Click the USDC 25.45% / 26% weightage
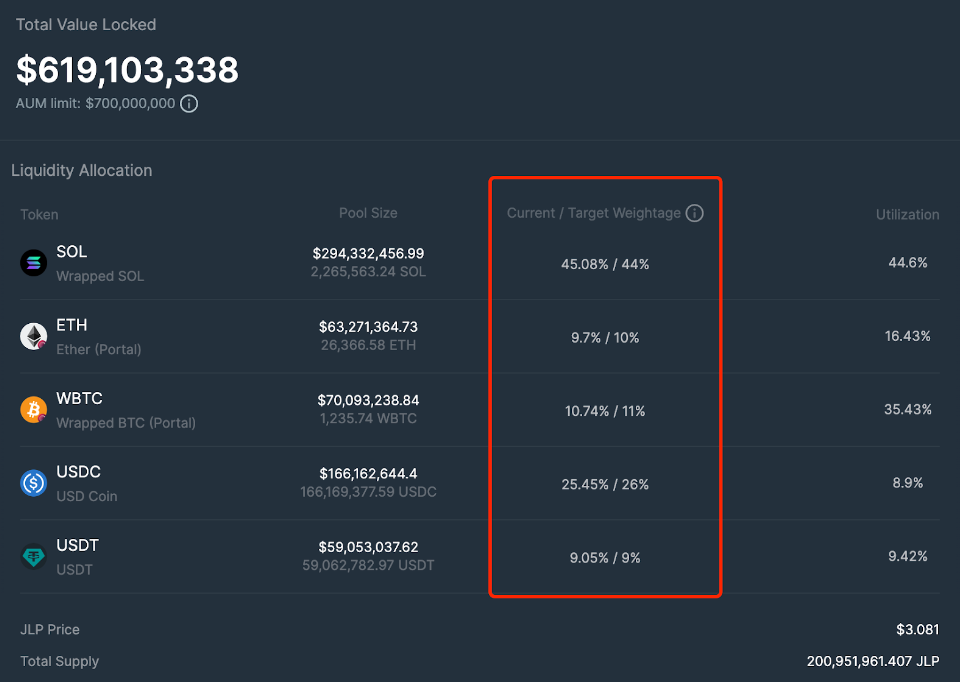Viewport: 960px width, 682px height. (x=605, y=484)
